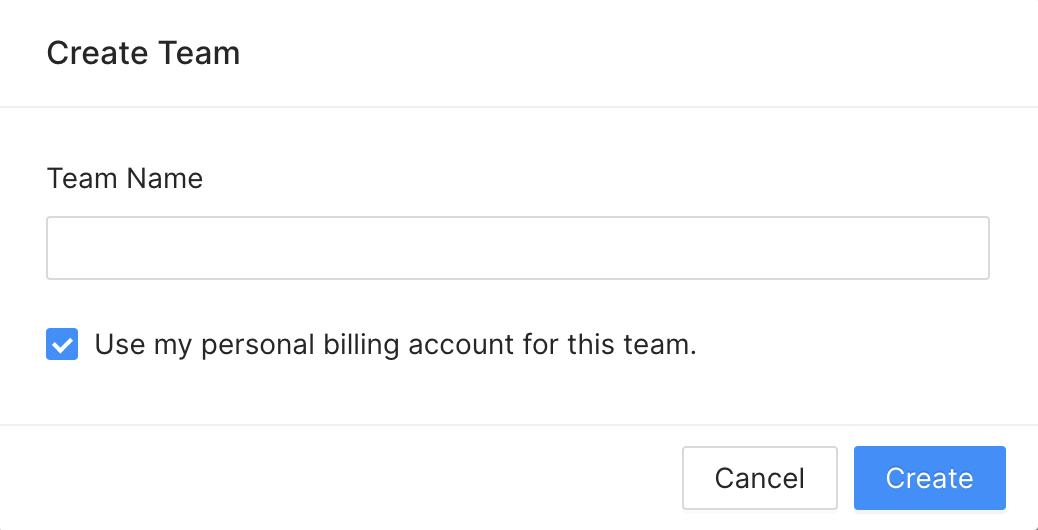1038x530 pixels.
Task: Confirm team creation with Create
Action: 929,478
